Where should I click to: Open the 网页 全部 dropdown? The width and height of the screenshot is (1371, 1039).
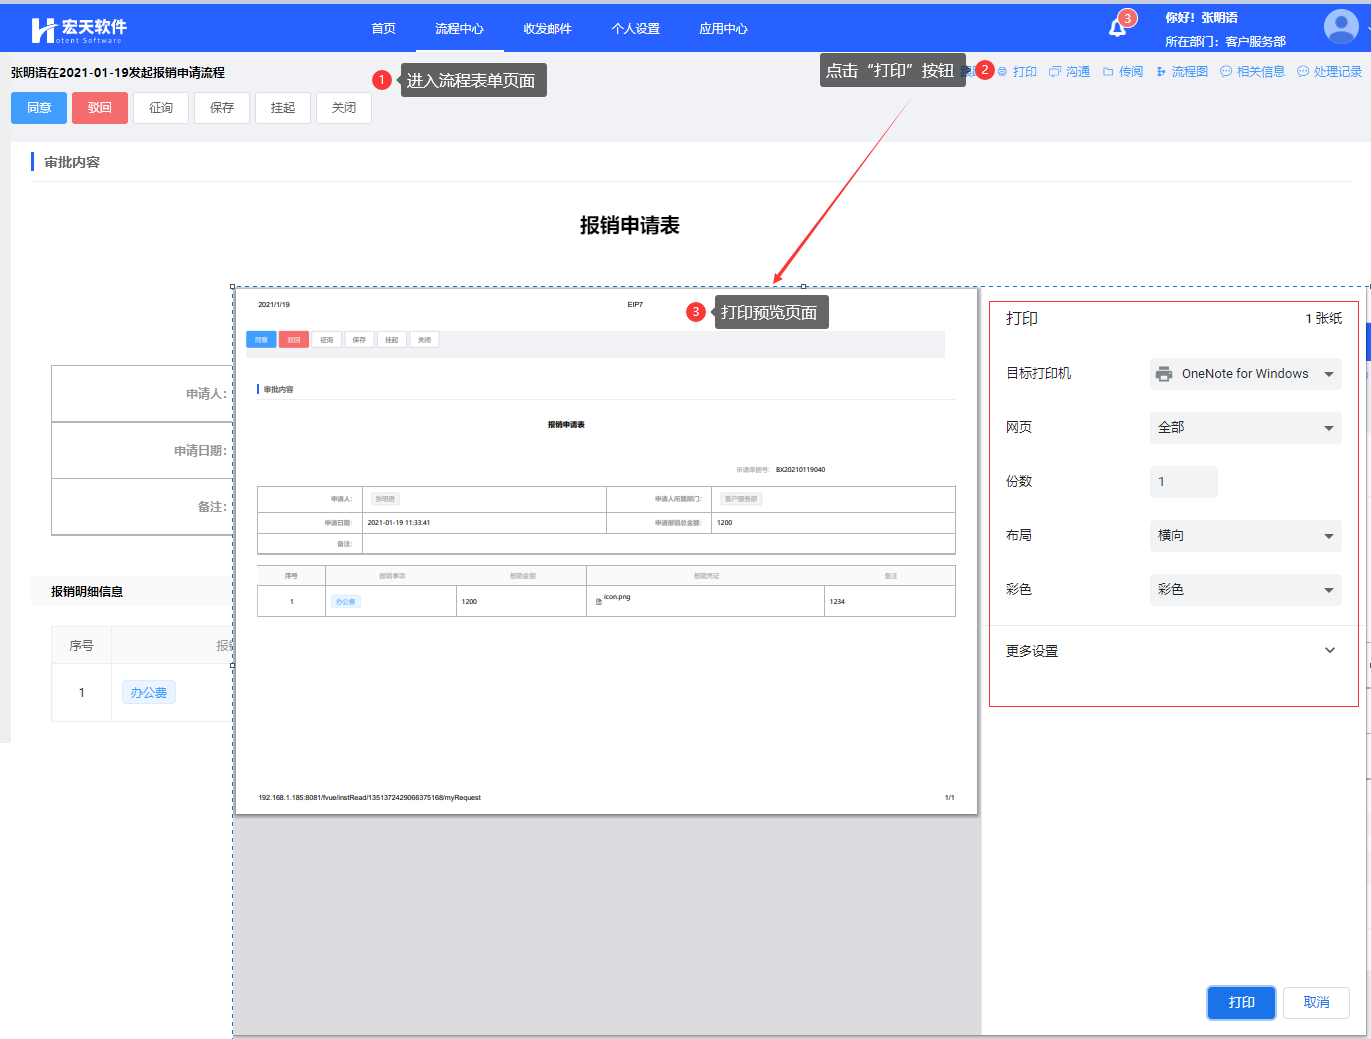(x=1245, y=428)
